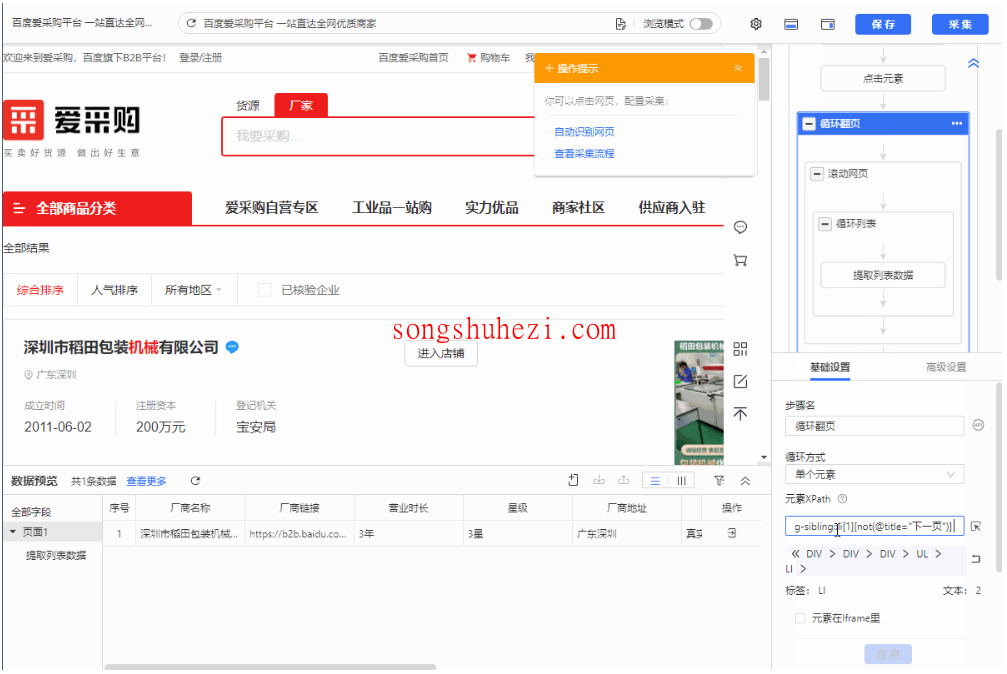
Task: Click the 查看更多 link in data preview
Action: (x=146, y=481)
